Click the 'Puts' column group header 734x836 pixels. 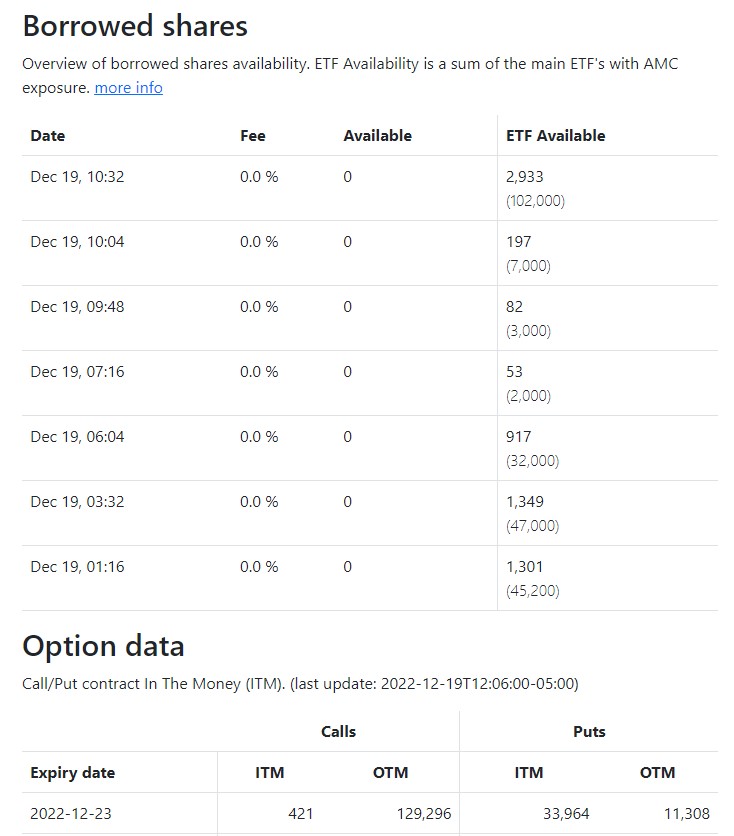click(589, 732)
